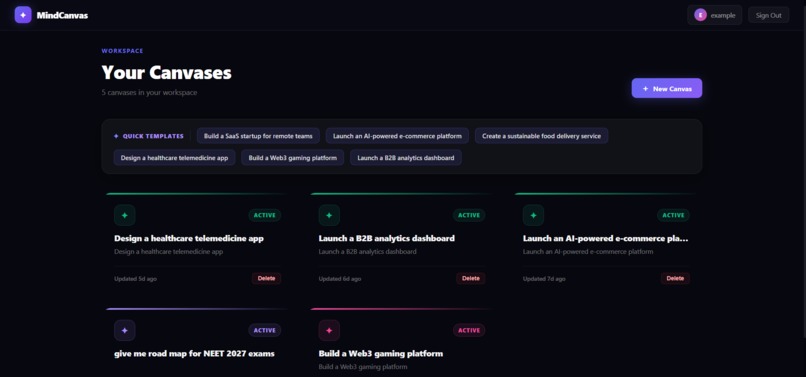Open Design a healthcare telemedicine app canvas title
Viewport: 806px width, 377px height.
coord(189,239)
